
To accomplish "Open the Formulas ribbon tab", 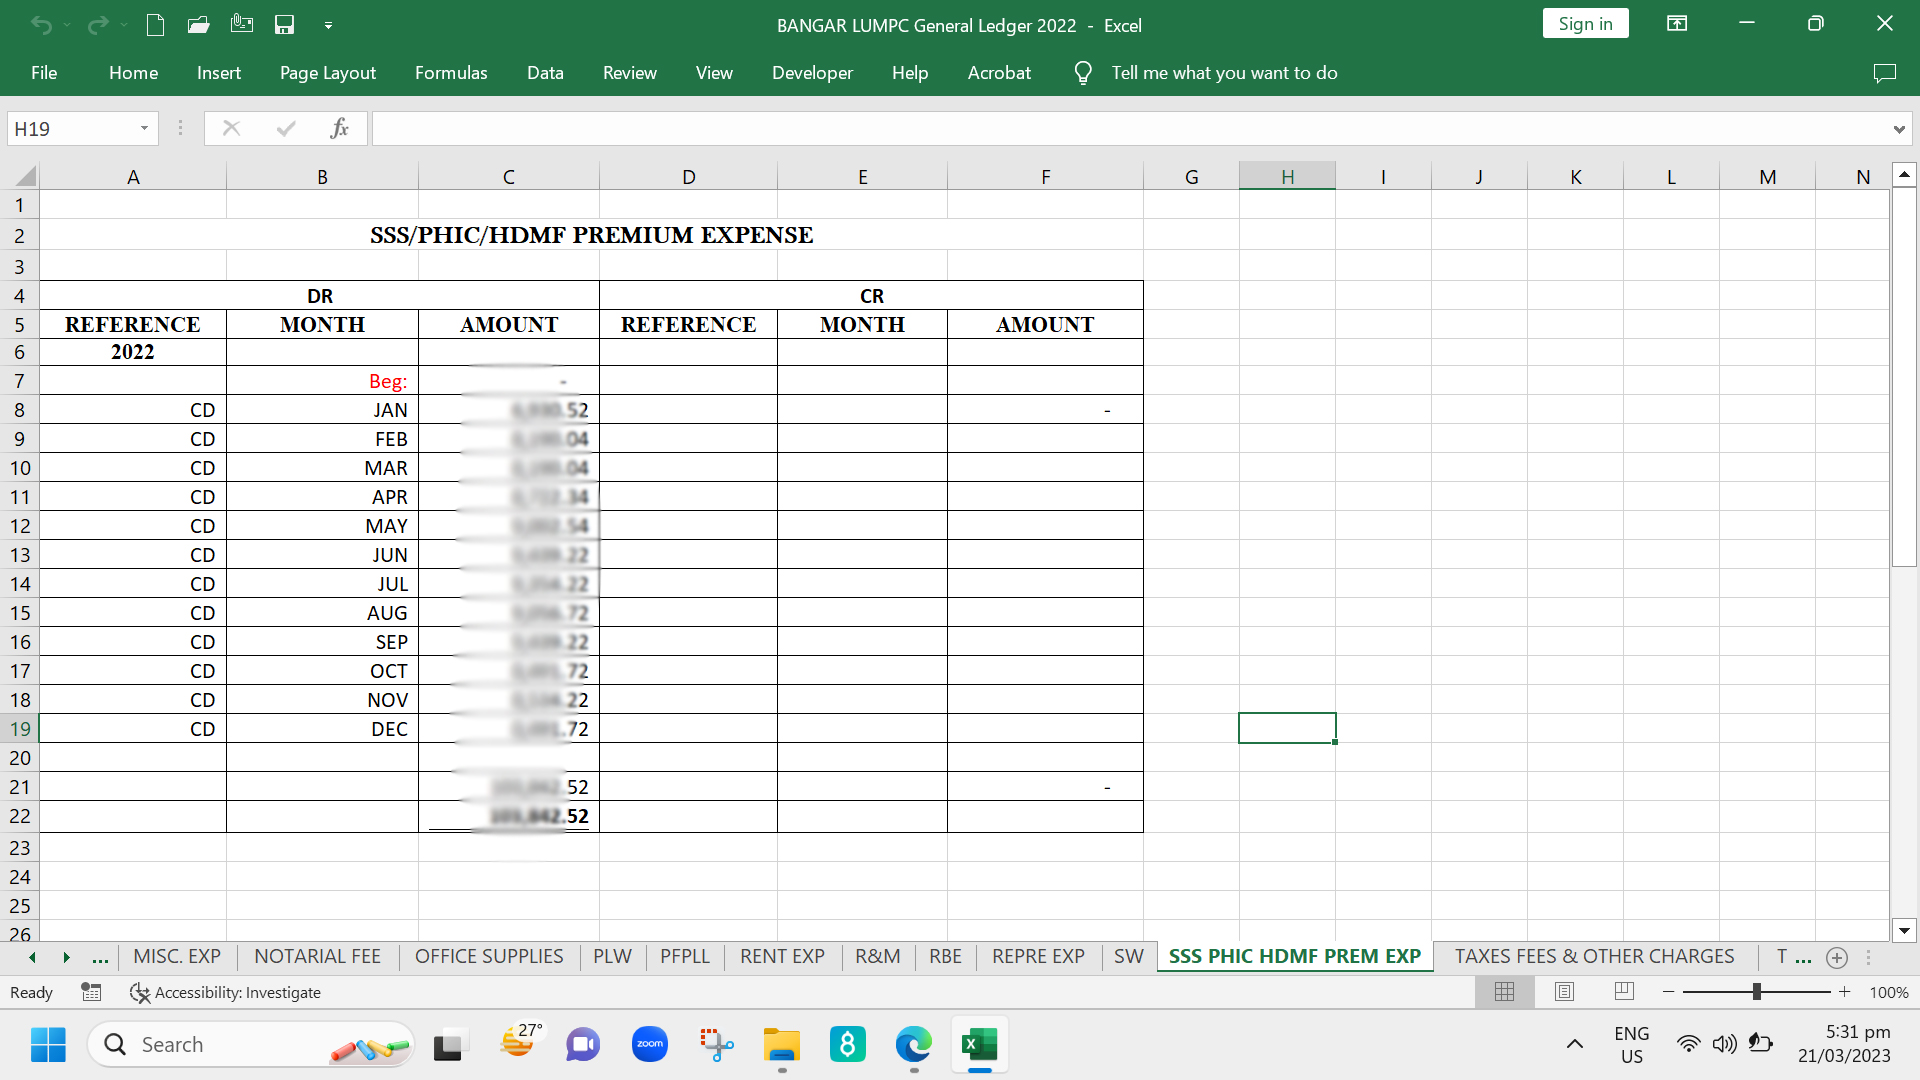I will pyautogui.click(x=451, y=73).
